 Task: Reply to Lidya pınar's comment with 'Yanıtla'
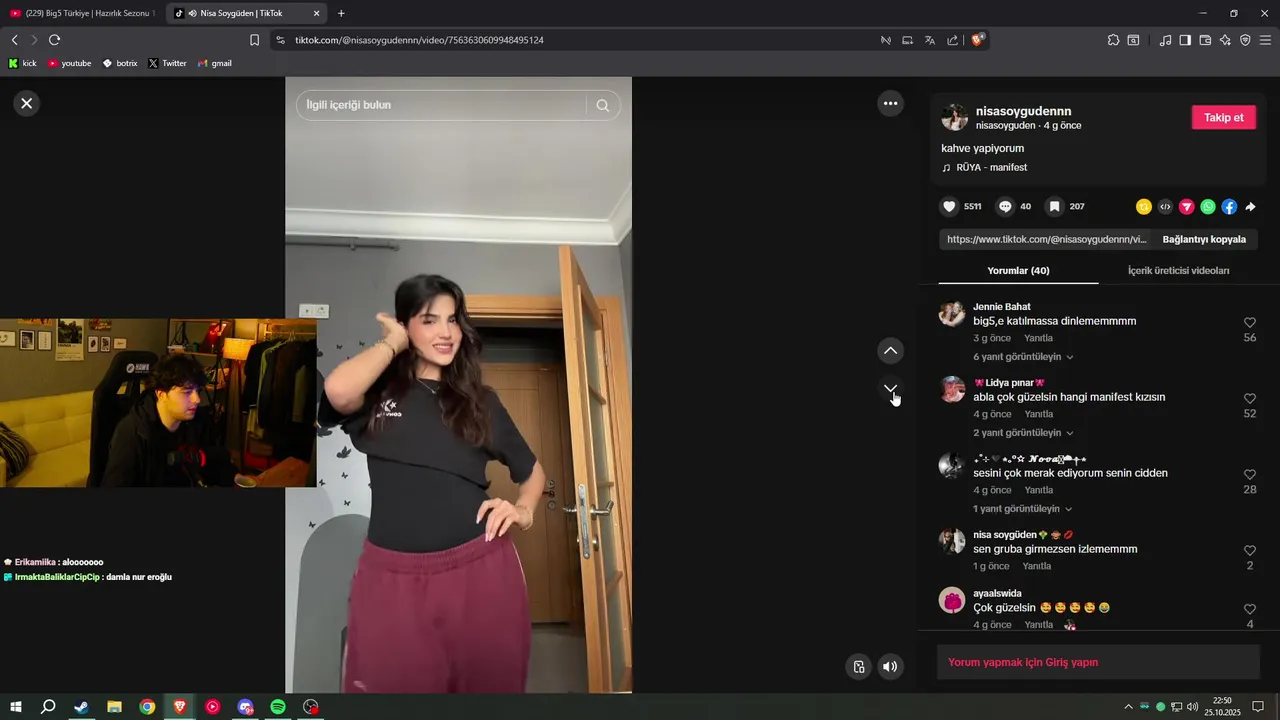click(1038, 414)
